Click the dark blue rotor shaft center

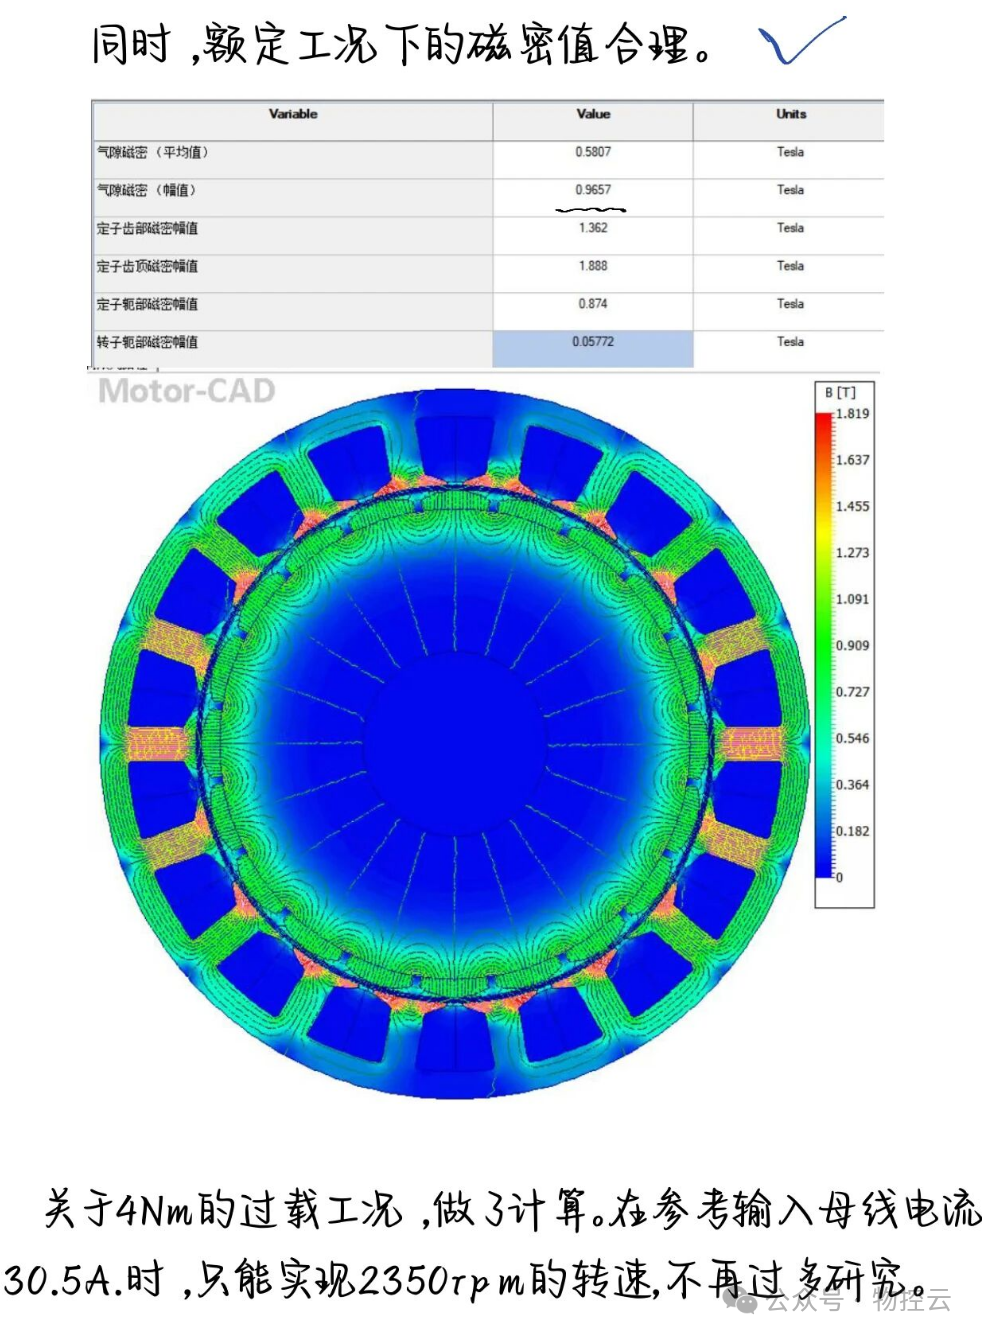(456, 742)
